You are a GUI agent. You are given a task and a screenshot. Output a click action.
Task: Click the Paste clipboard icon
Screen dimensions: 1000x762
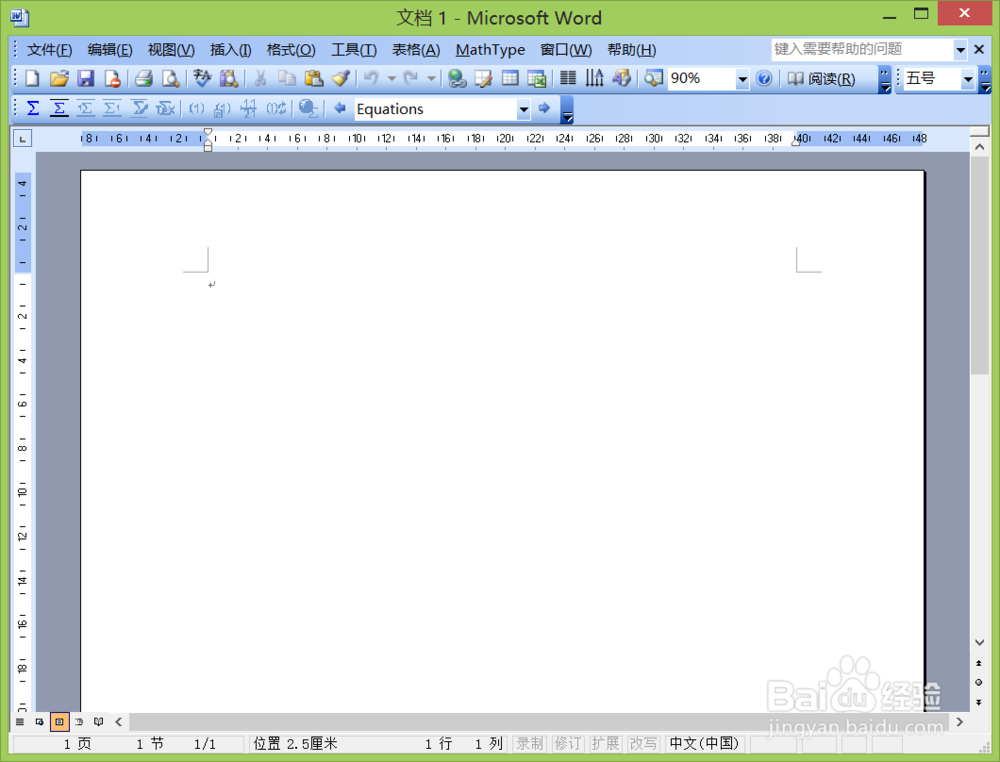tap(314, 78)
